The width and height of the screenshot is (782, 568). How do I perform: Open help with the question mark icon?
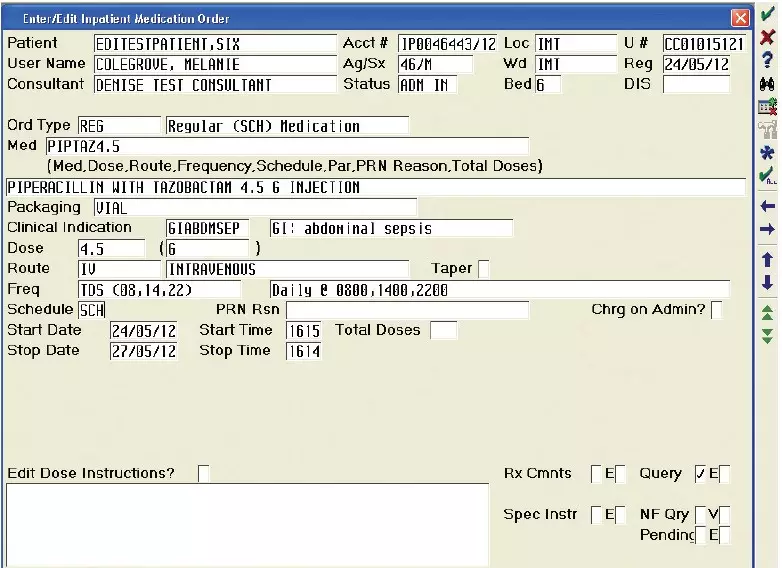(x=767, y=59)
